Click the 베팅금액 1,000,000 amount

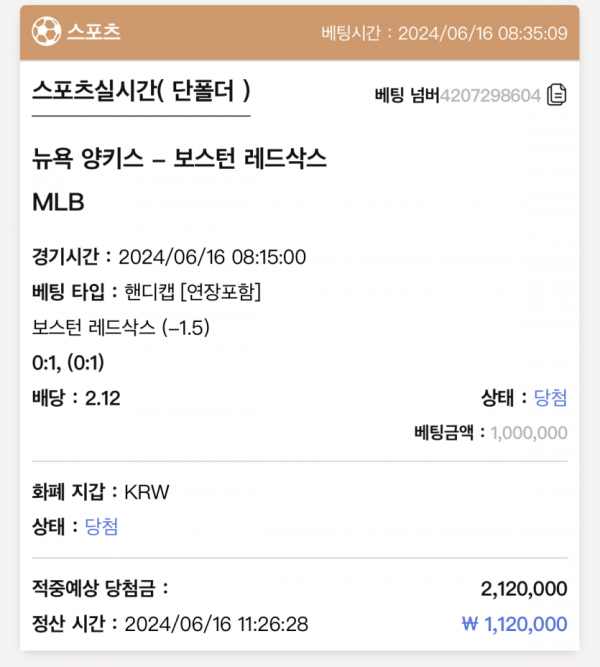528,433
